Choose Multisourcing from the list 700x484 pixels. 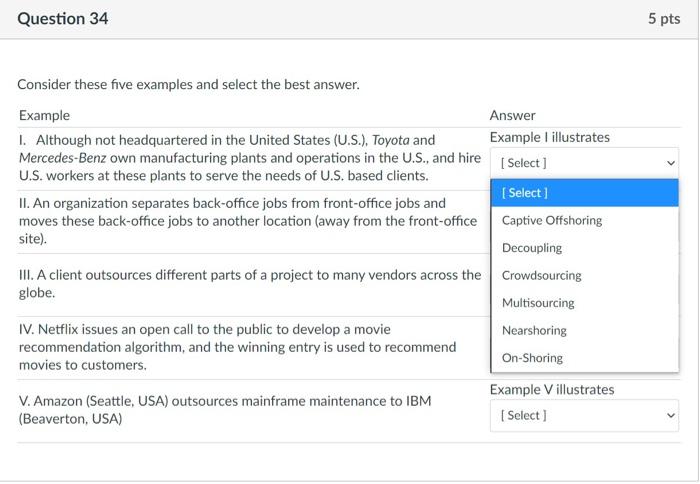coord(584,303)
